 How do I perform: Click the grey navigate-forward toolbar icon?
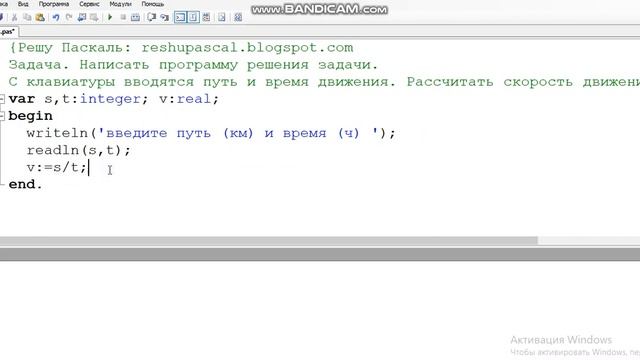coord(94,17)
